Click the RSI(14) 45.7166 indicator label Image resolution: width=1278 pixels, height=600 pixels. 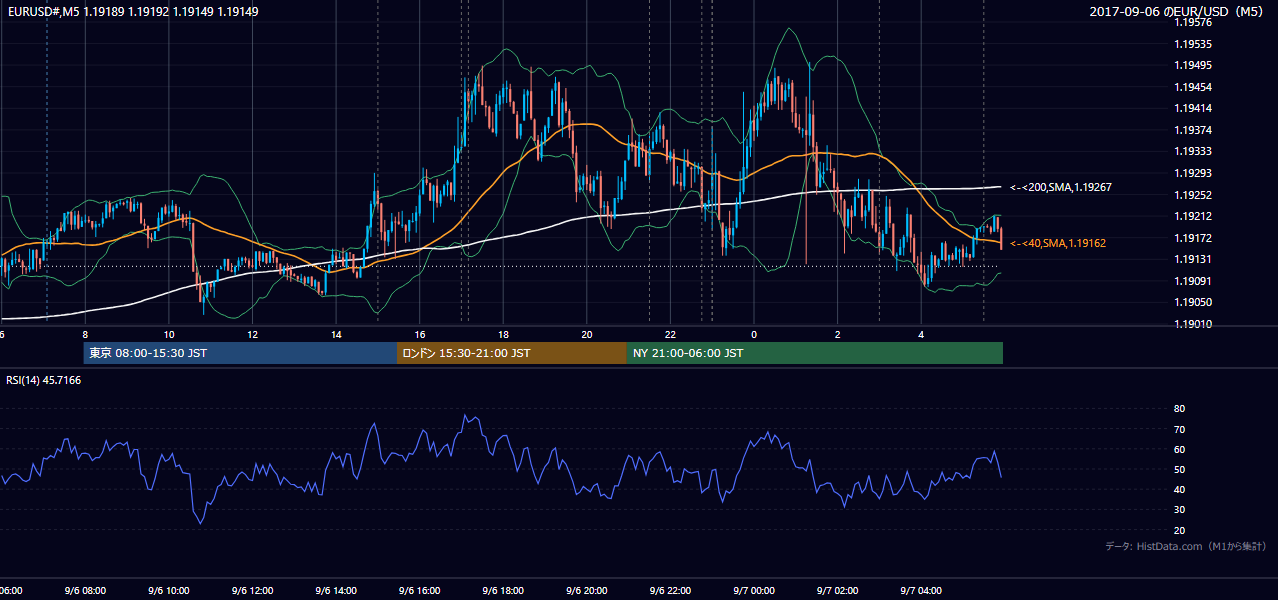pyautogui.click(x=44, y=380)
